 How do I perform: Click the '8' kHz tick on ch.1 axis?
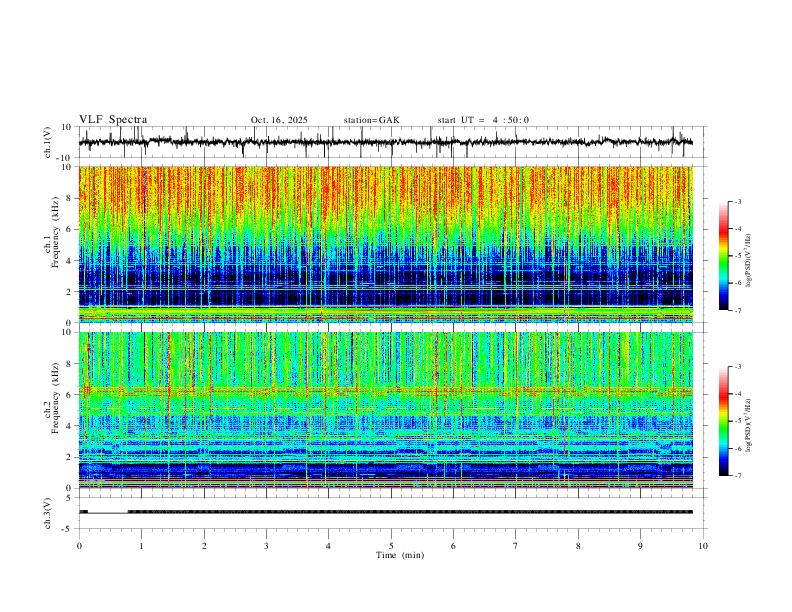point(69,198)
